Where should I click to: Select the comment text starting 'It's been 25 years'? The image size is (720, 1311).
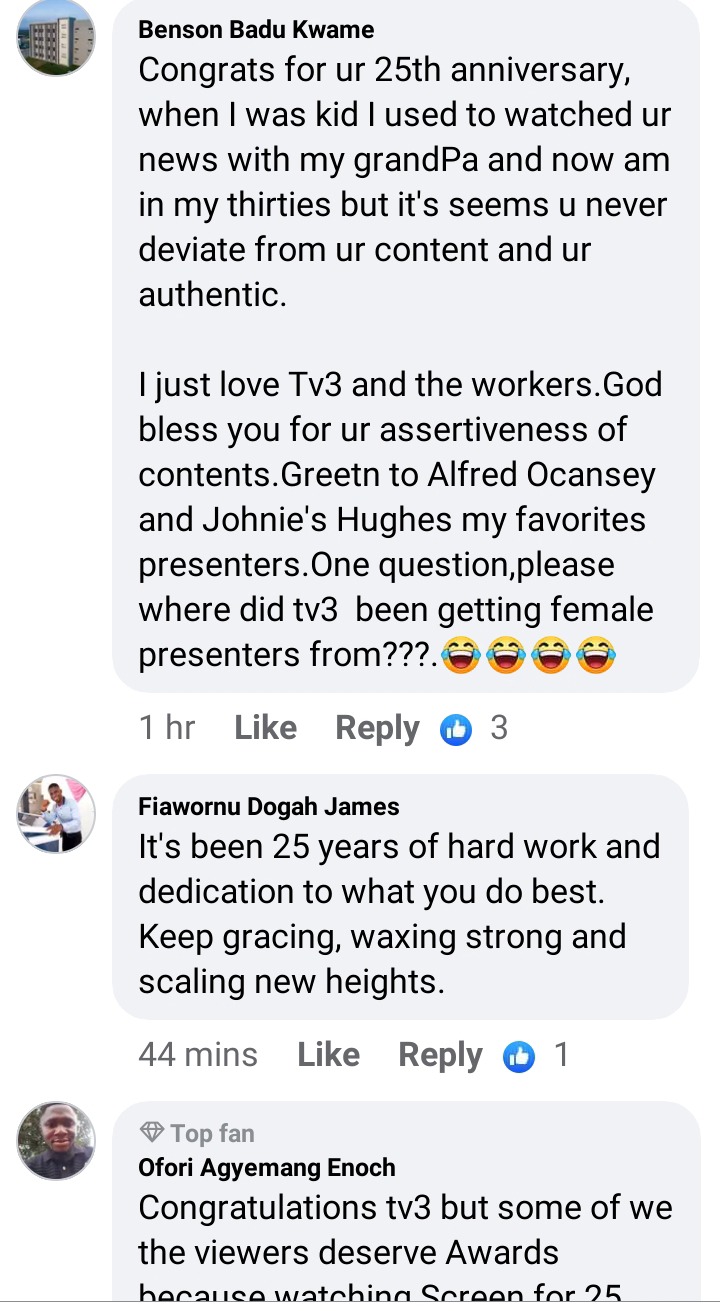[399, 914]
